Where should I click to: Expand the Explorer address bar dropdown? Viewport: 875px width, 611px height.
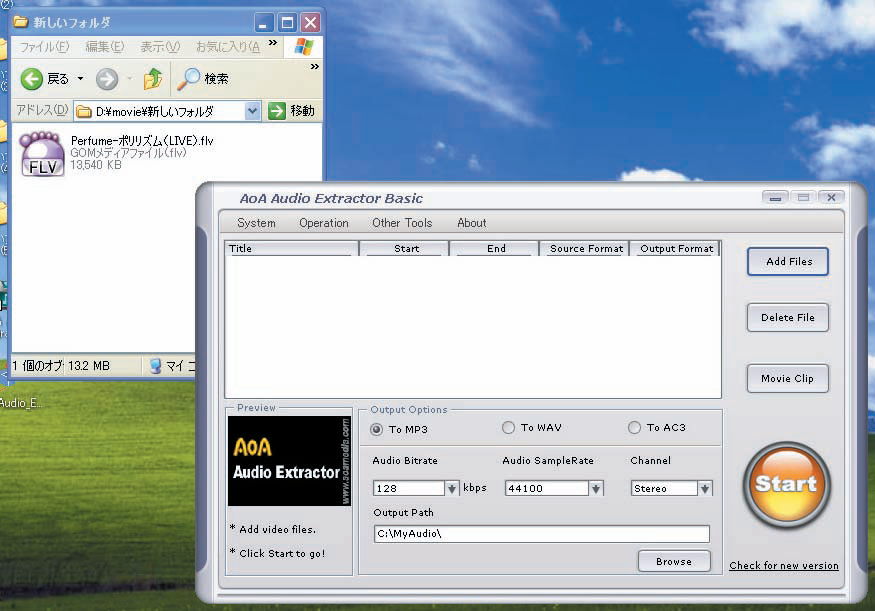[x=252, y=111]
